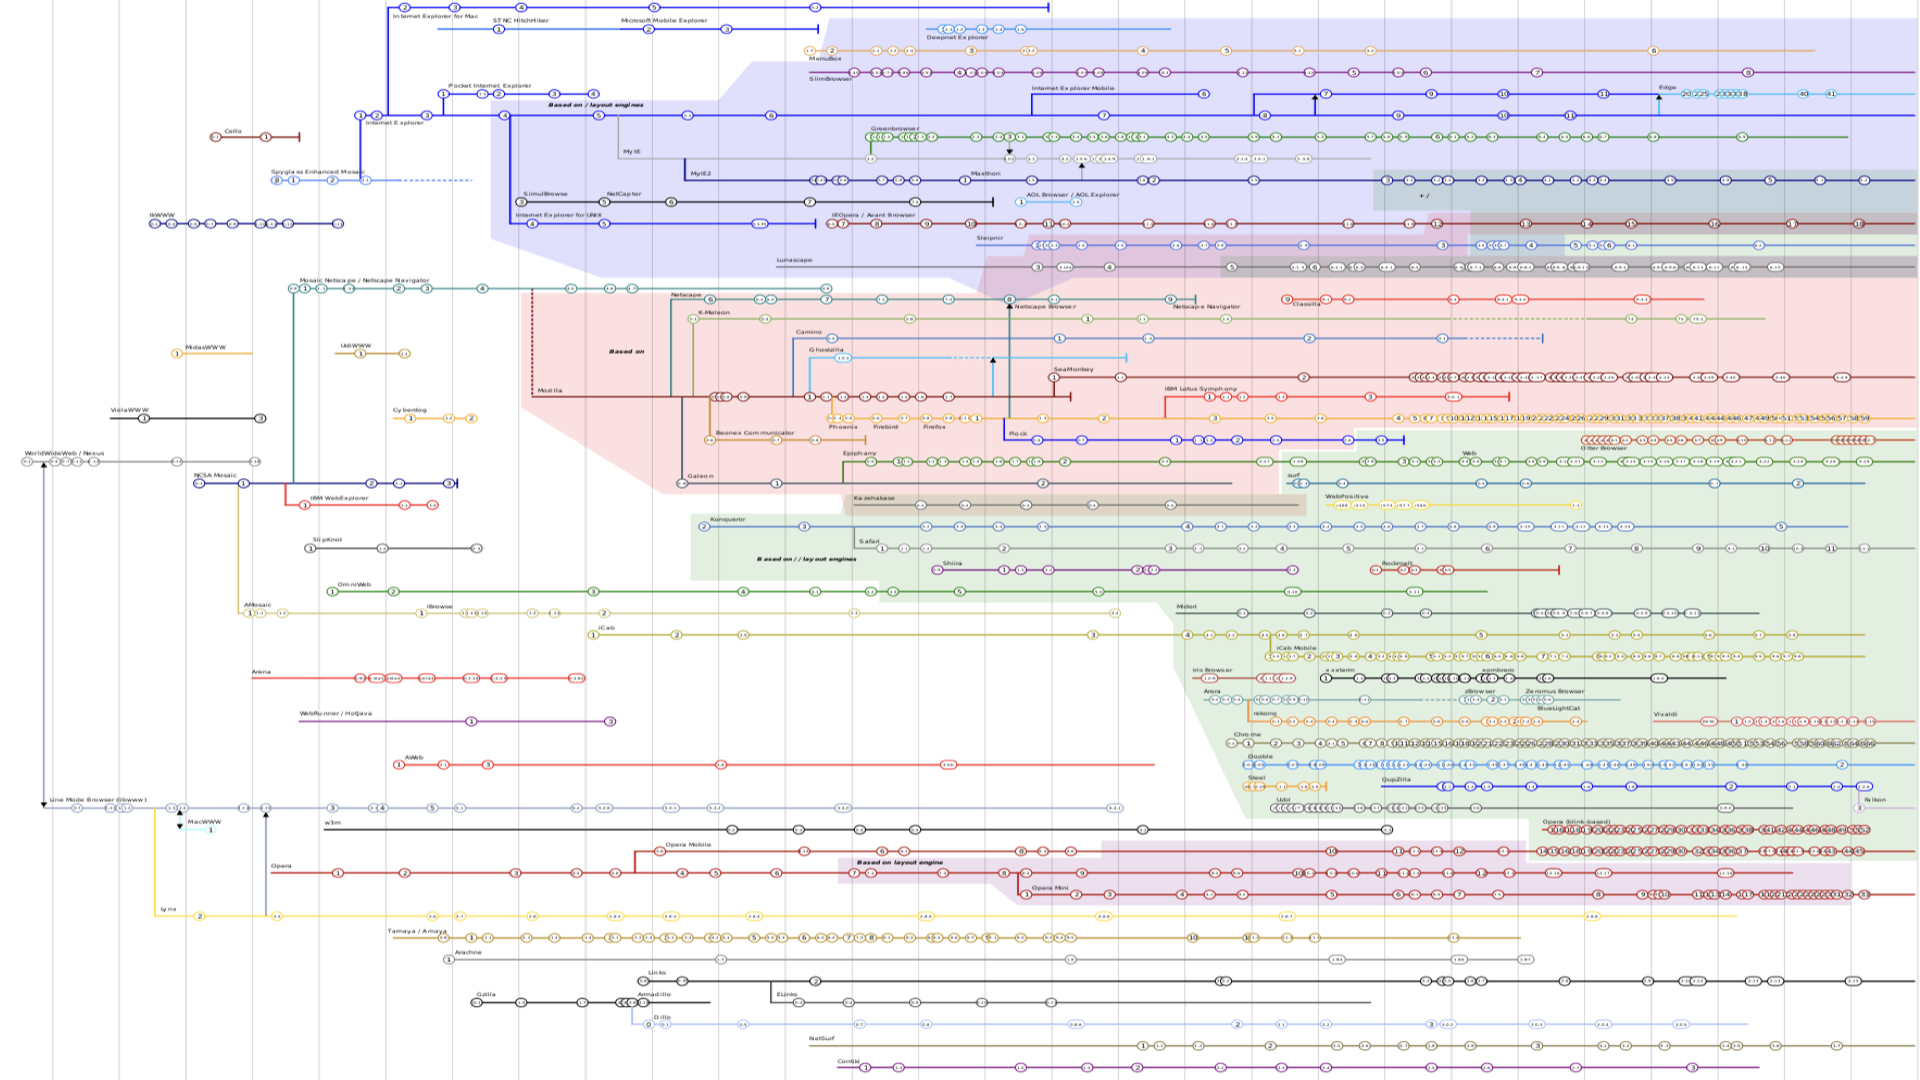Click the "SeaMonkey" label

click(x=1073, y=370)
